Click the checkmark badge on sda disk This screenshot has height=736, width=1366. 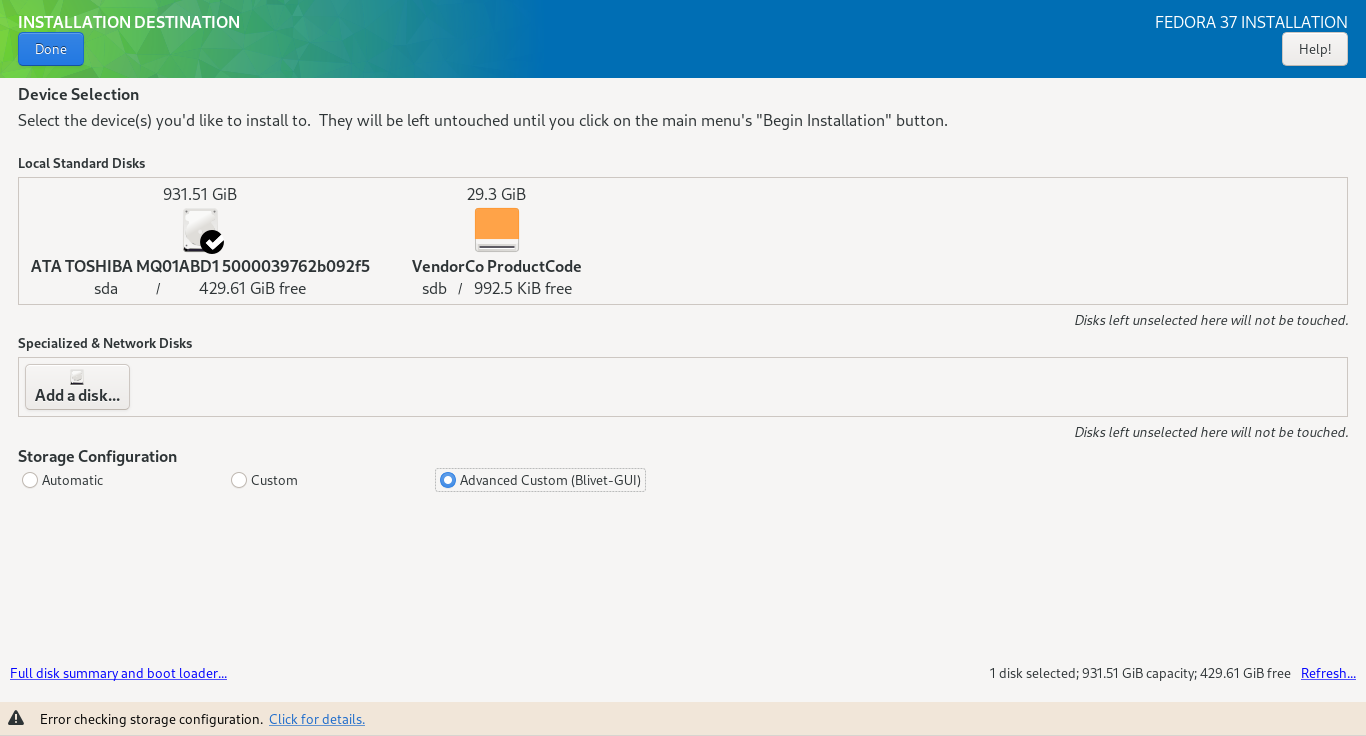tap(212, 242)
